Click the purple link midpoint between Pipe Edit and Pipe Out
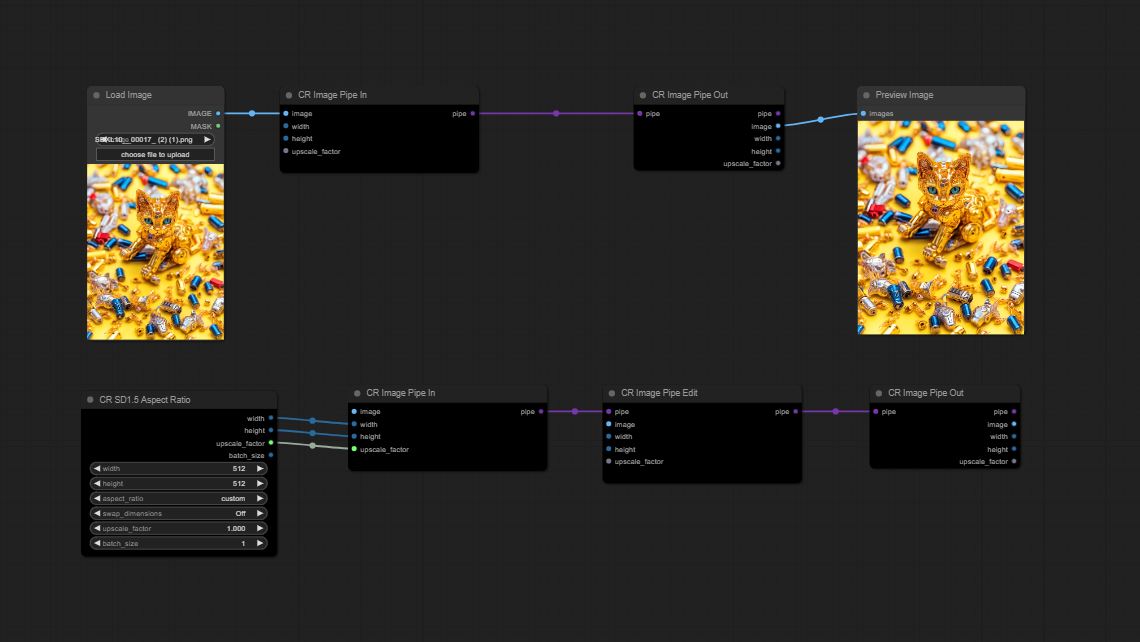Screen dimensions: 1140x642 coord(836,412)
